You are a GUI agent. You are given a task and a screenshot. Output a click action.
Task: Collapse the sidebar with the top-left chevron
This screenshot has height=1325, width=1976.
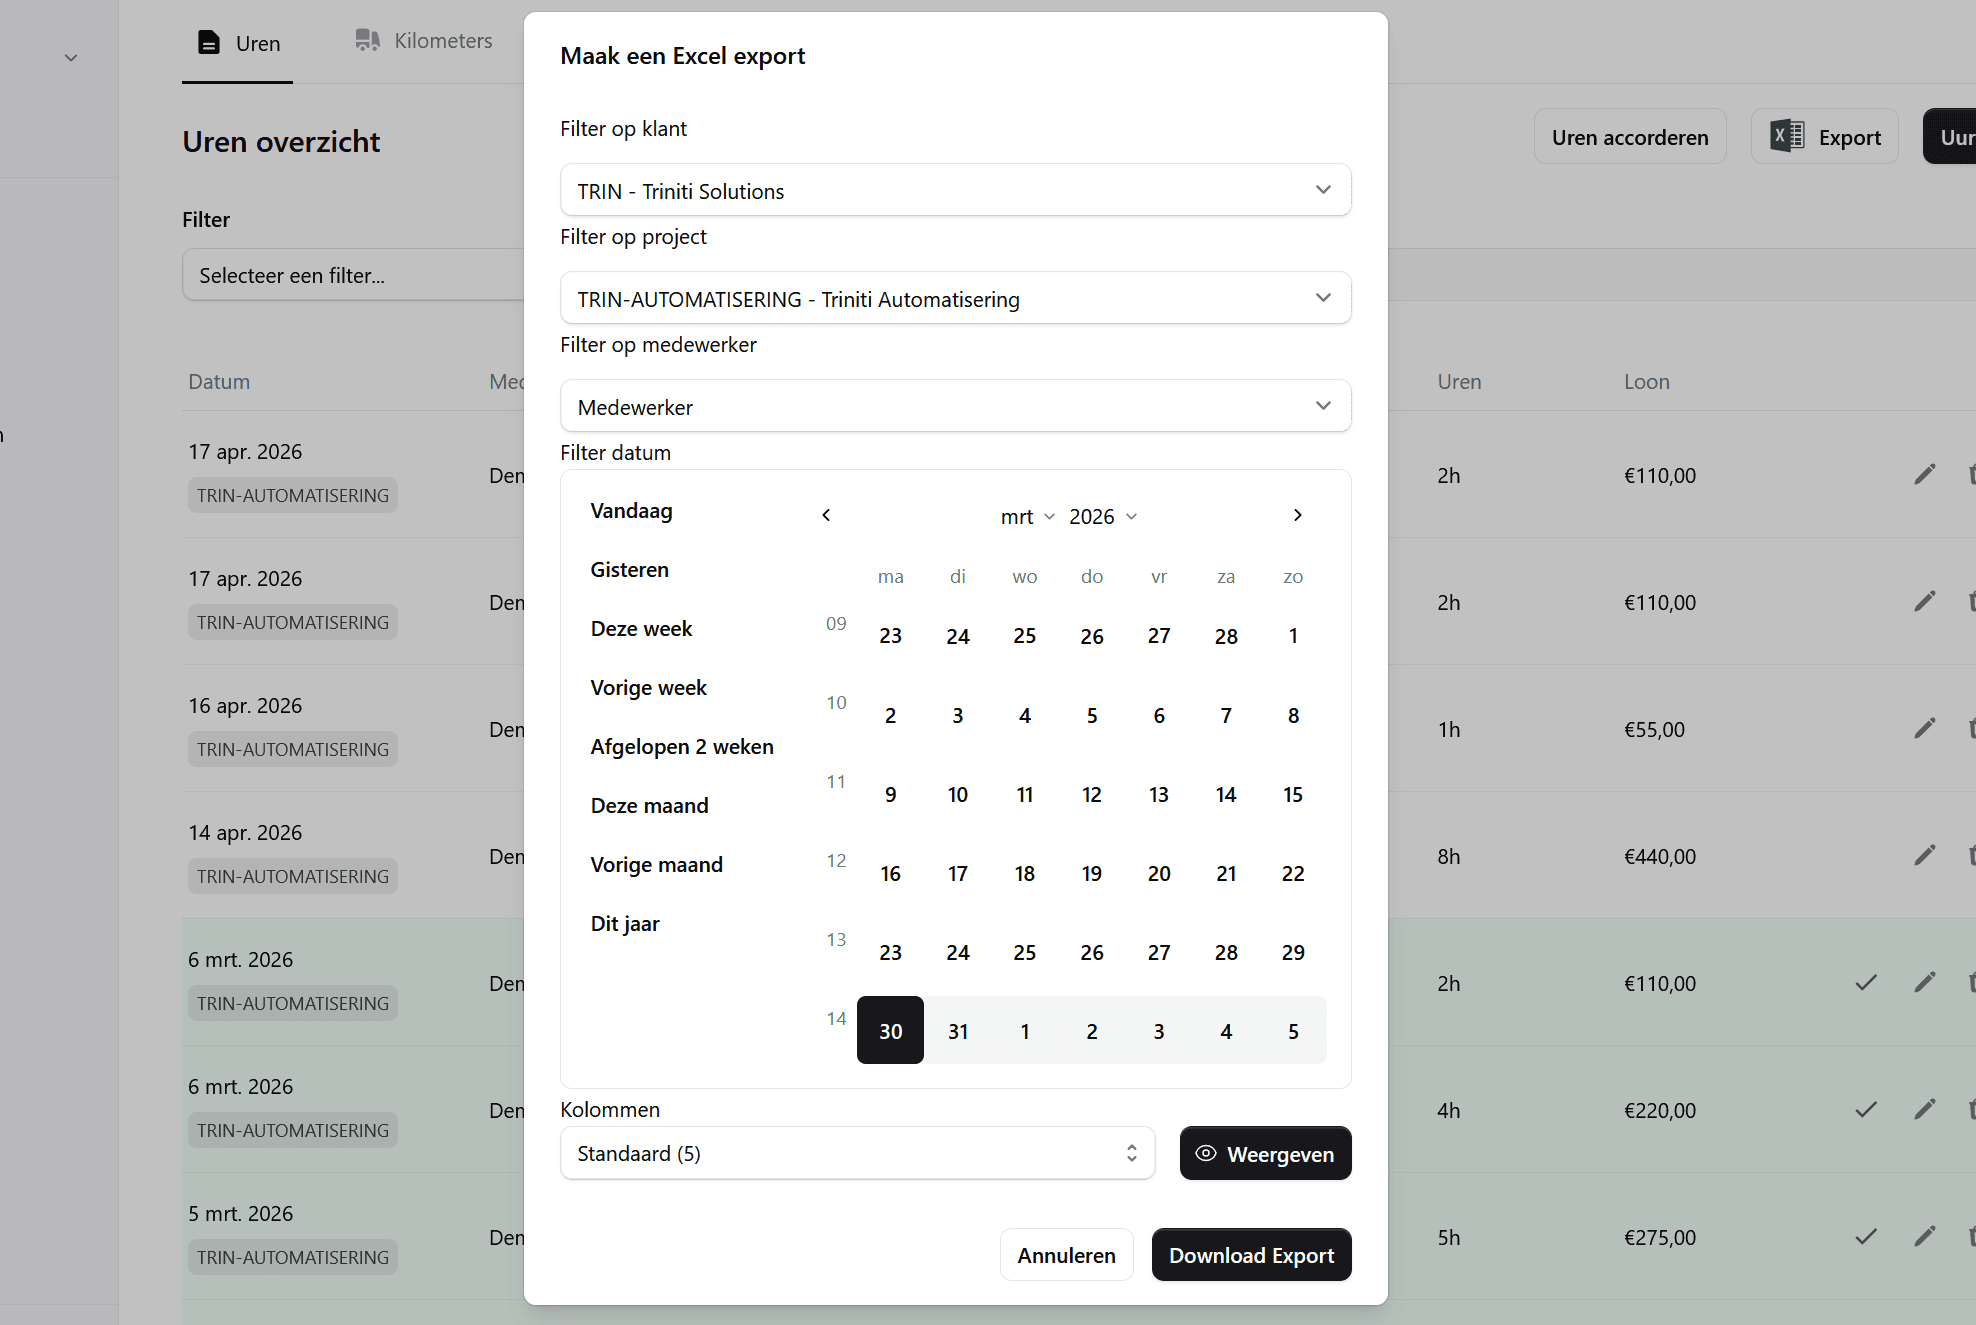tap(71, 57)
